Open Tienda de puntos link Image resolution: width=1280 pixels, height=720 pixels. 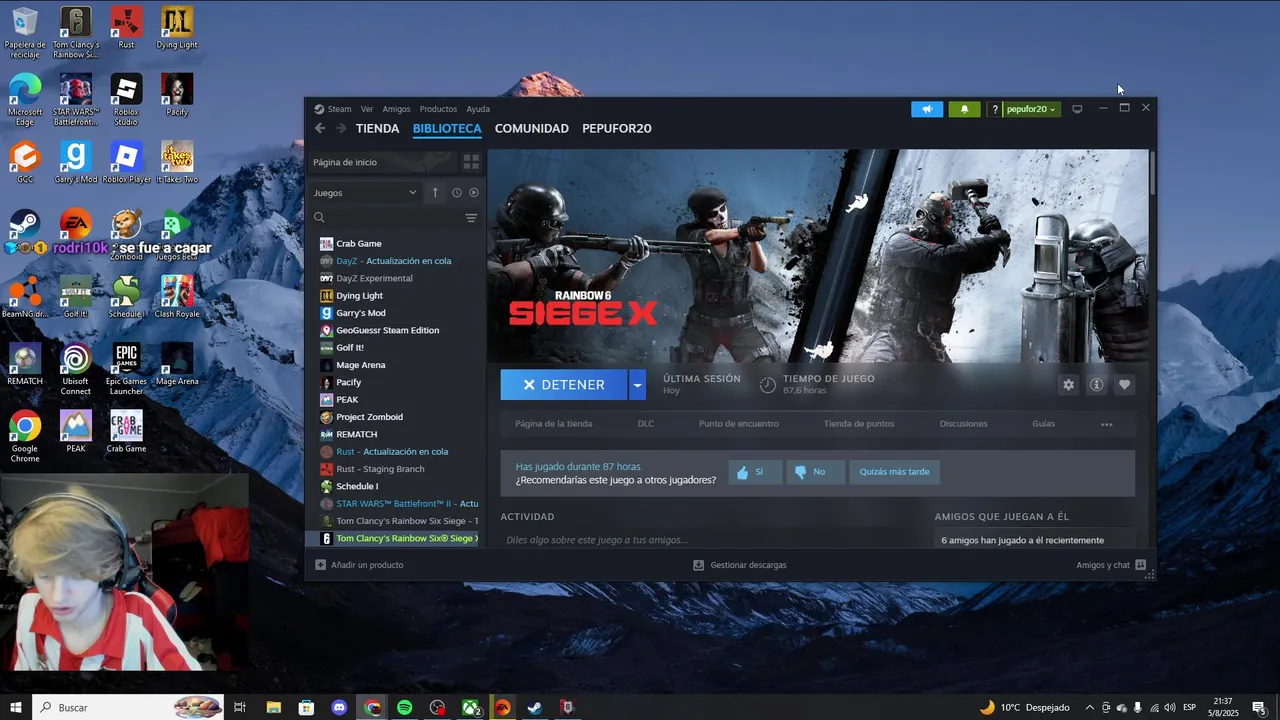pos(859,424)
